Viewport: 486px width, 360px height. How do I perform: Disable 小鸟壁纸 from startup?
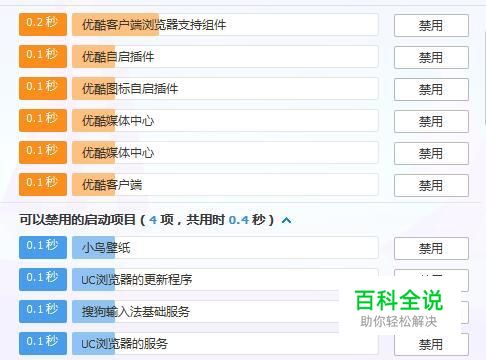(x=431, y=248)
